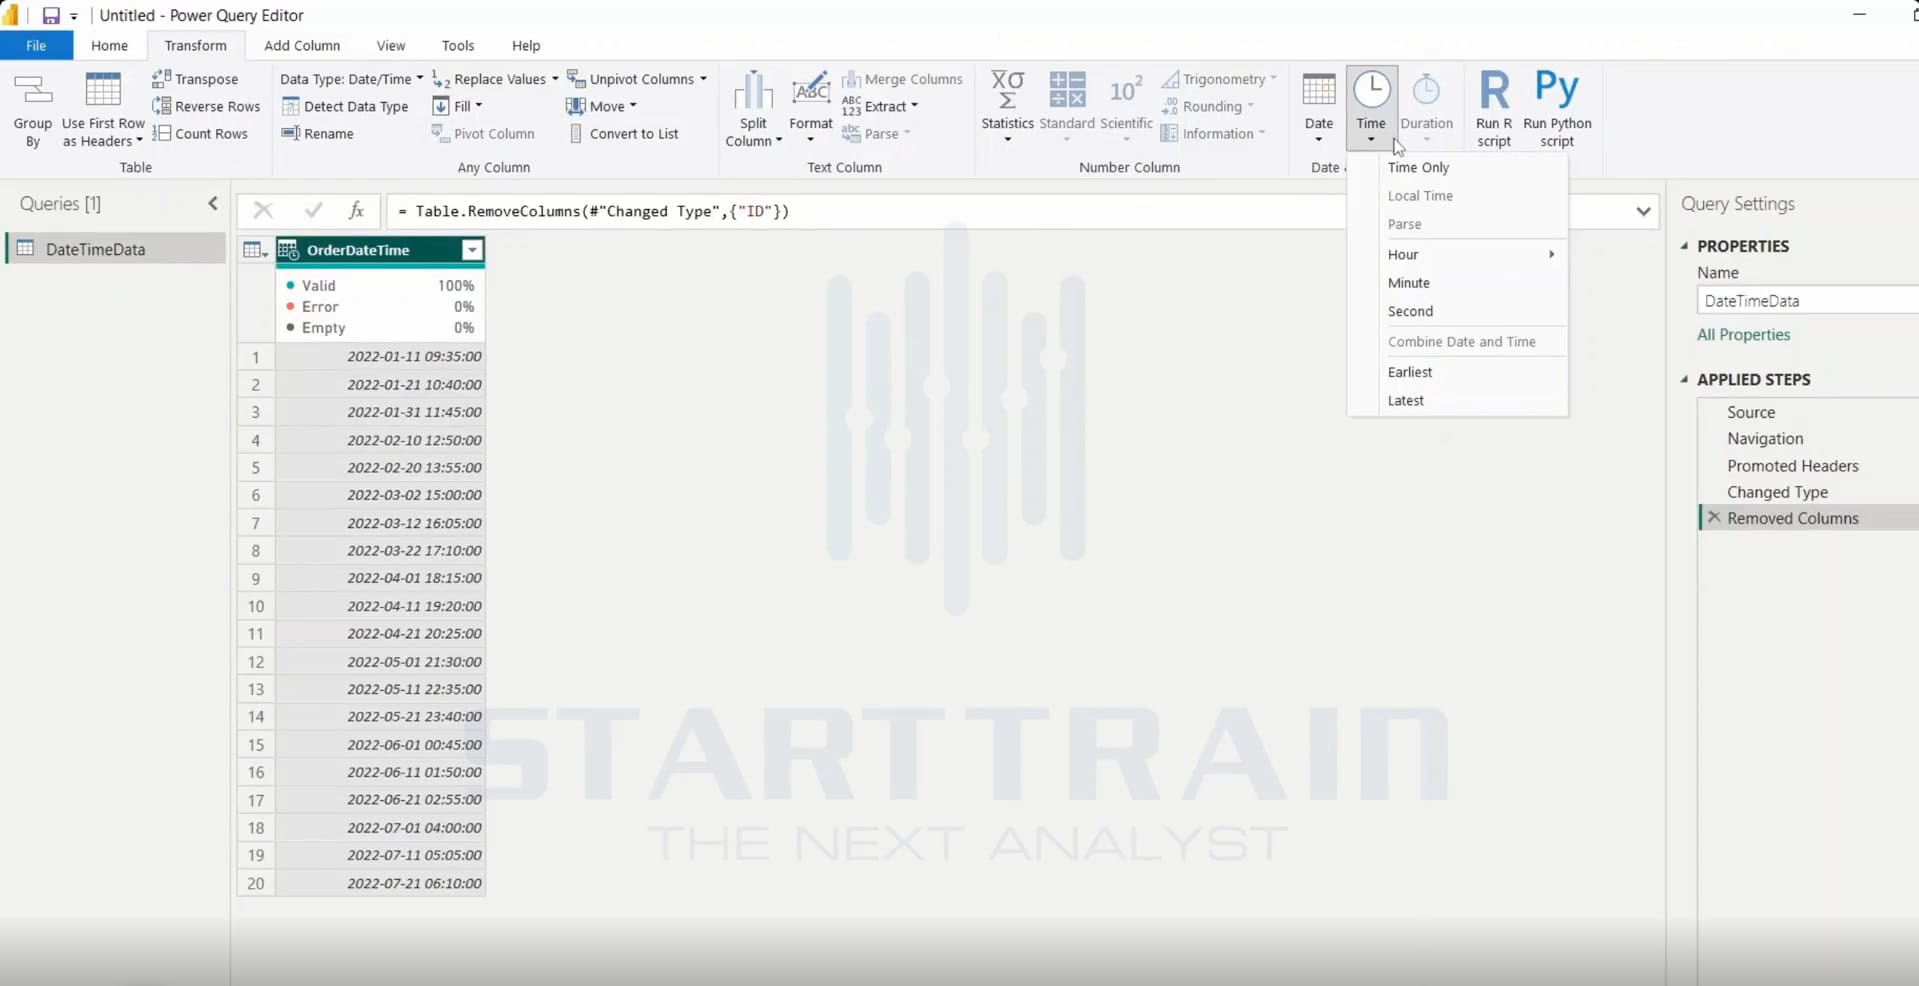Select Minute in Time menu
The image size is (1919, 986).
[x=1408, y=283]
